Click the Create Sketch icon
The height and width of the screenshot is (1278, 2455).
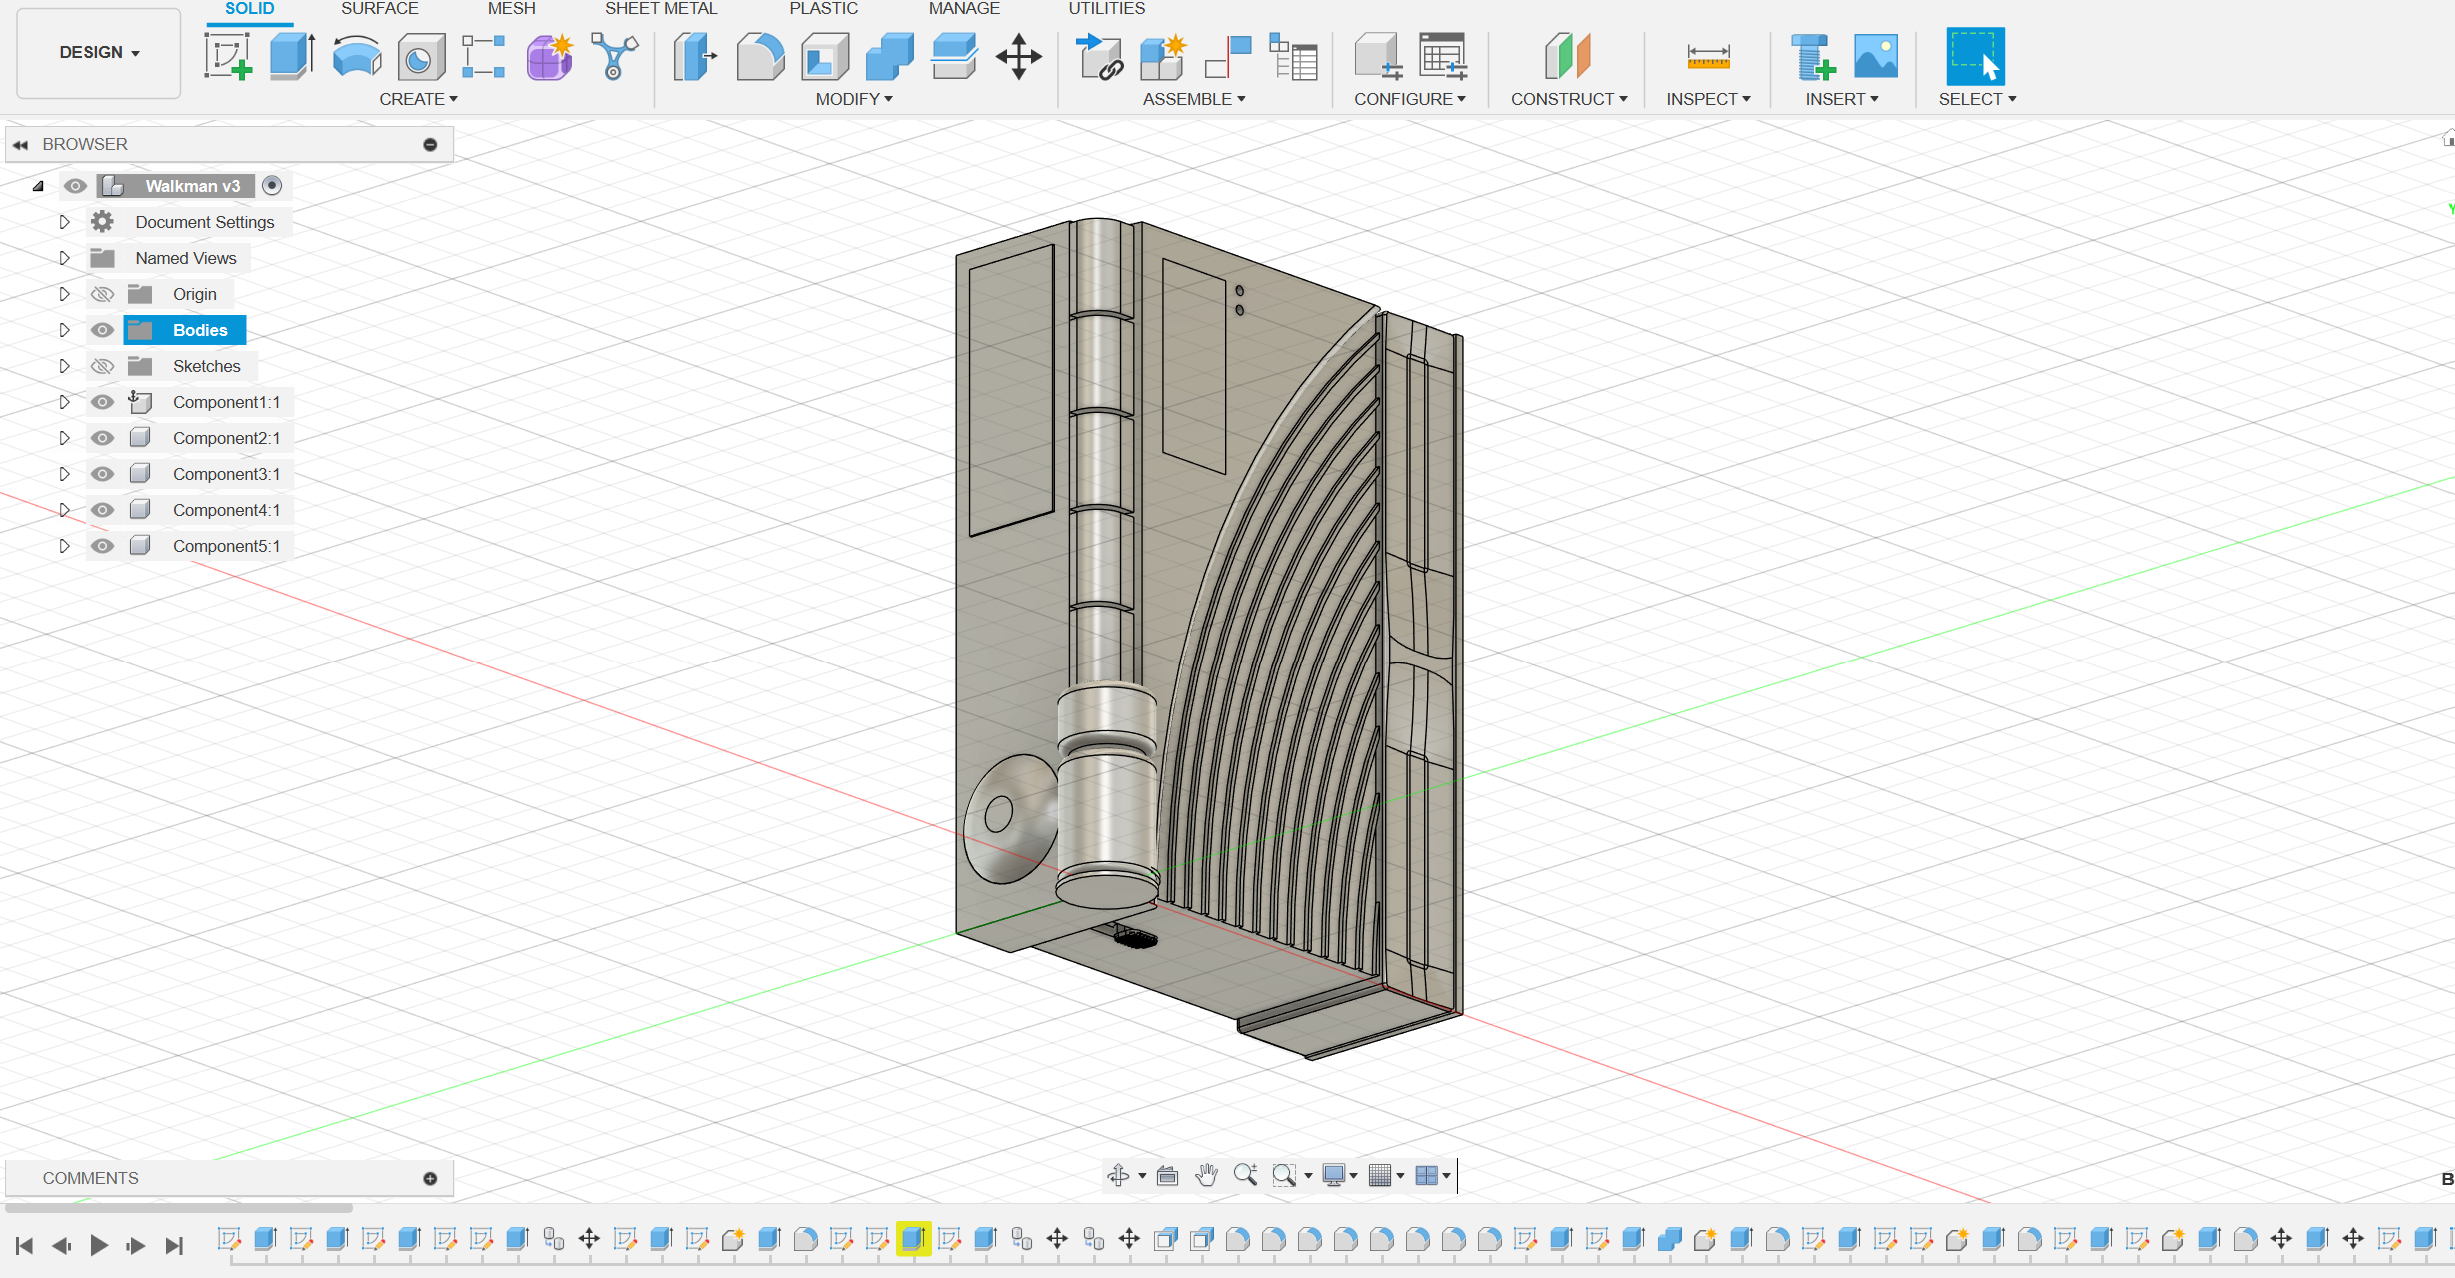click(228, 56)
